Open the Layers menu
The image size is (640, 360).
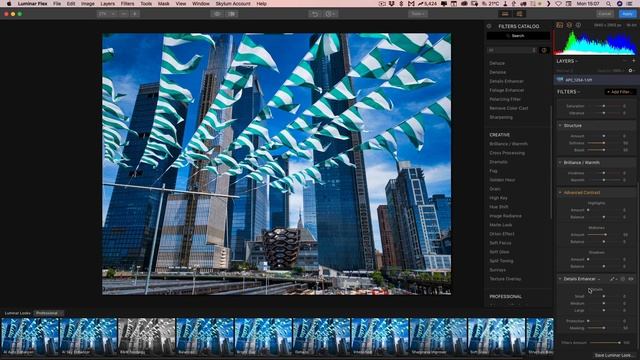pyautogui.click(x=107, y=4)
